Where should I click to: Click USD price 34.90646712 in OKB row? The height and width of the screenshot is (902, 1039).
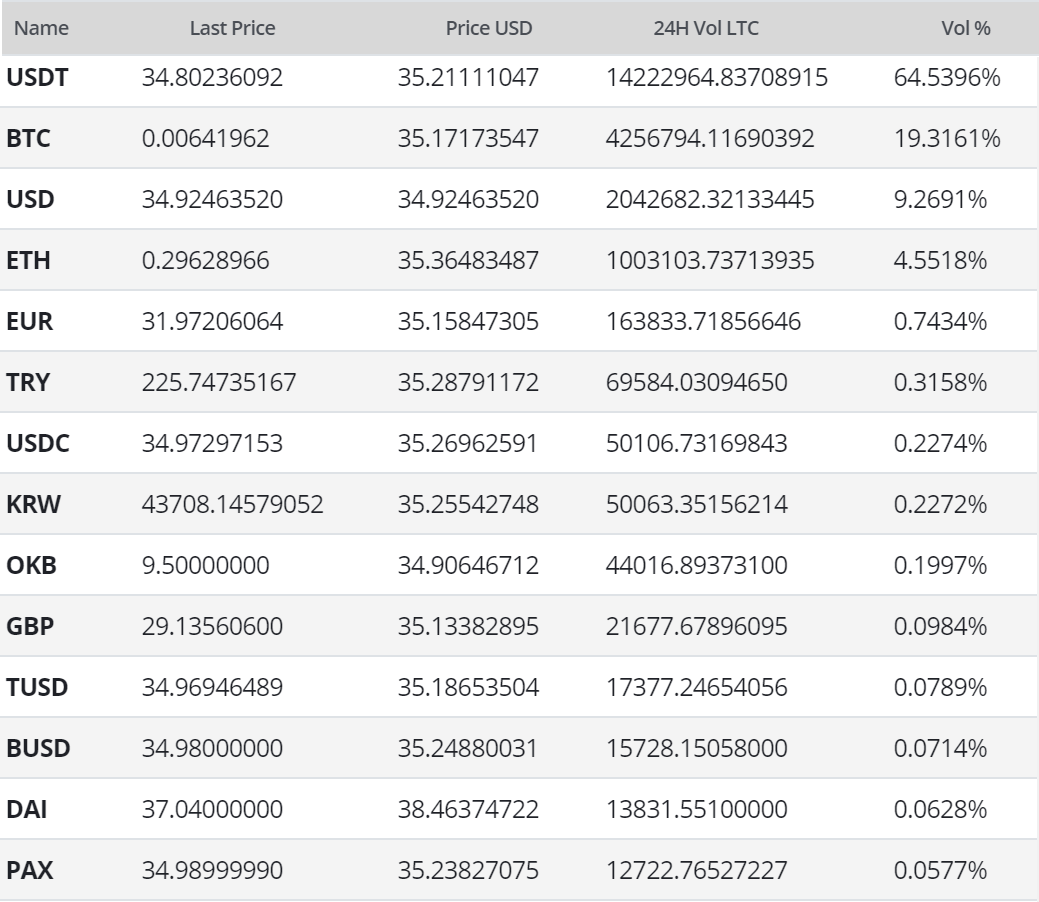tap(468, 565)
